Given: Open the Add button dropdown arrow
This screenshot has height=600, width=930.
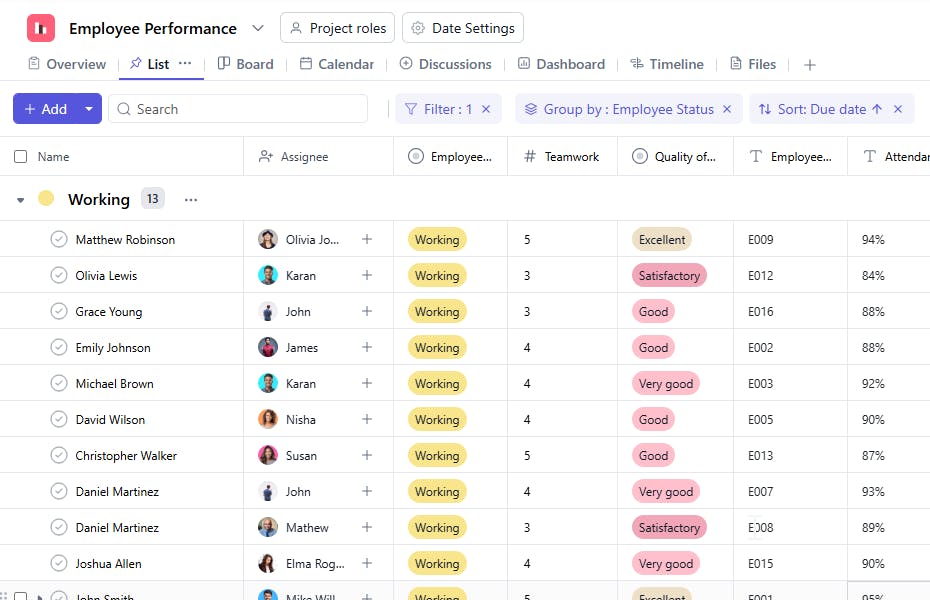Looking at the screenshot, I should [89, 109].
